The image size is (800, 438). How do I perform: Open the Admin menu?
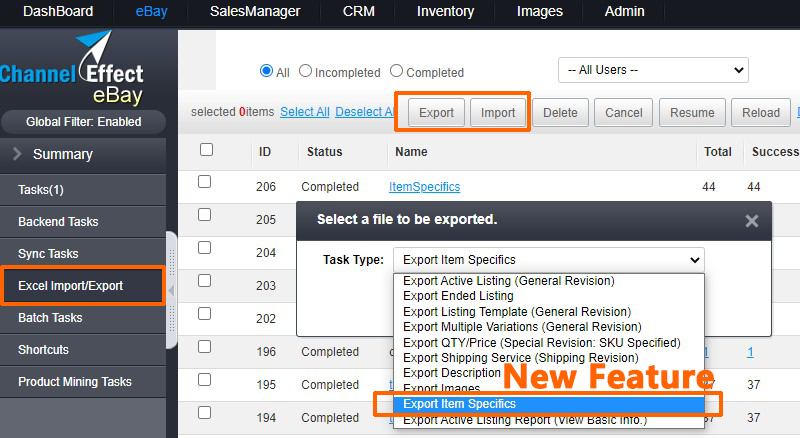coord(624,11)
